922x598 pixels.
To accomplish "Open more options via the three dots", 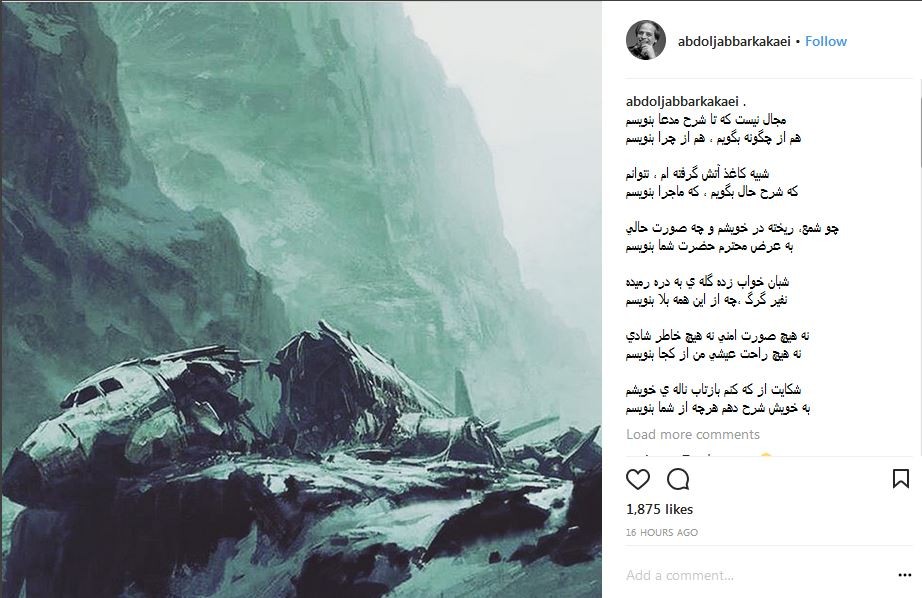I will click(x=905, y=575).
